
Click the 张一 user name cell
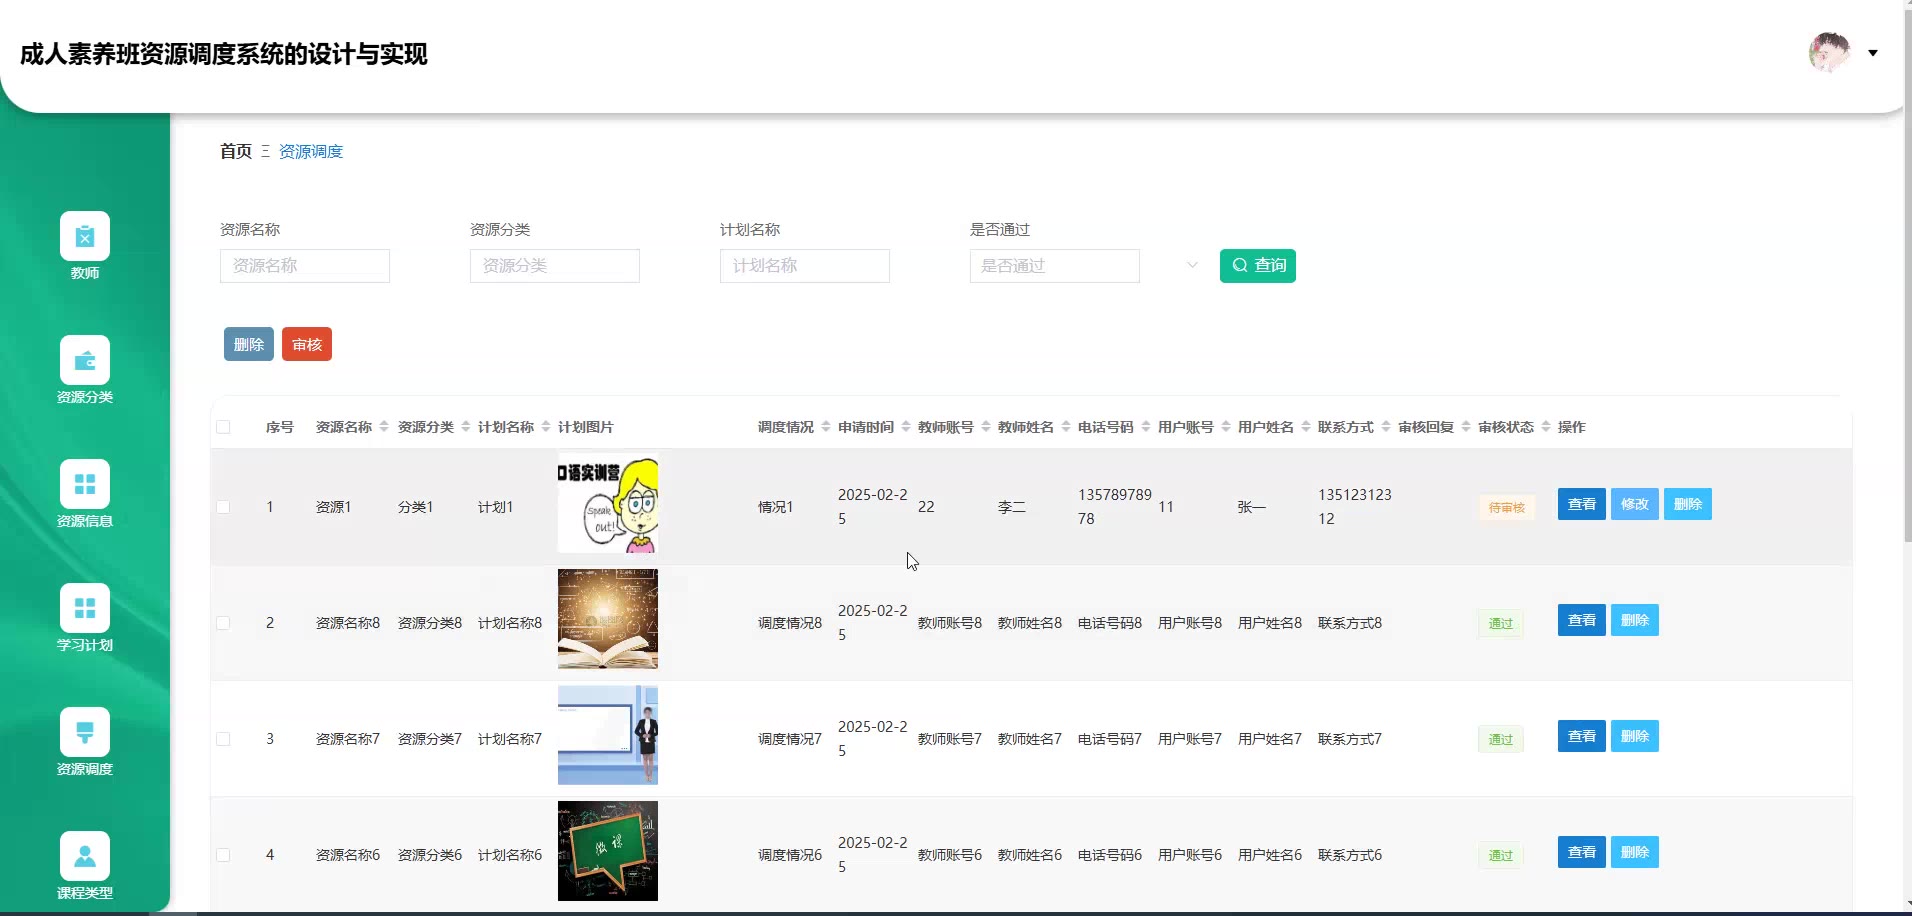coord(1252,507)
